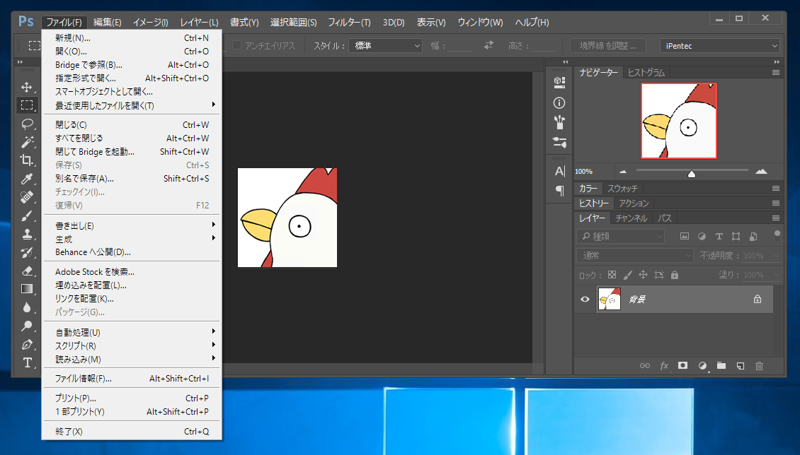Screen dimensions: 800x455
Task: Select the Move tool
Action: (27, 87)
